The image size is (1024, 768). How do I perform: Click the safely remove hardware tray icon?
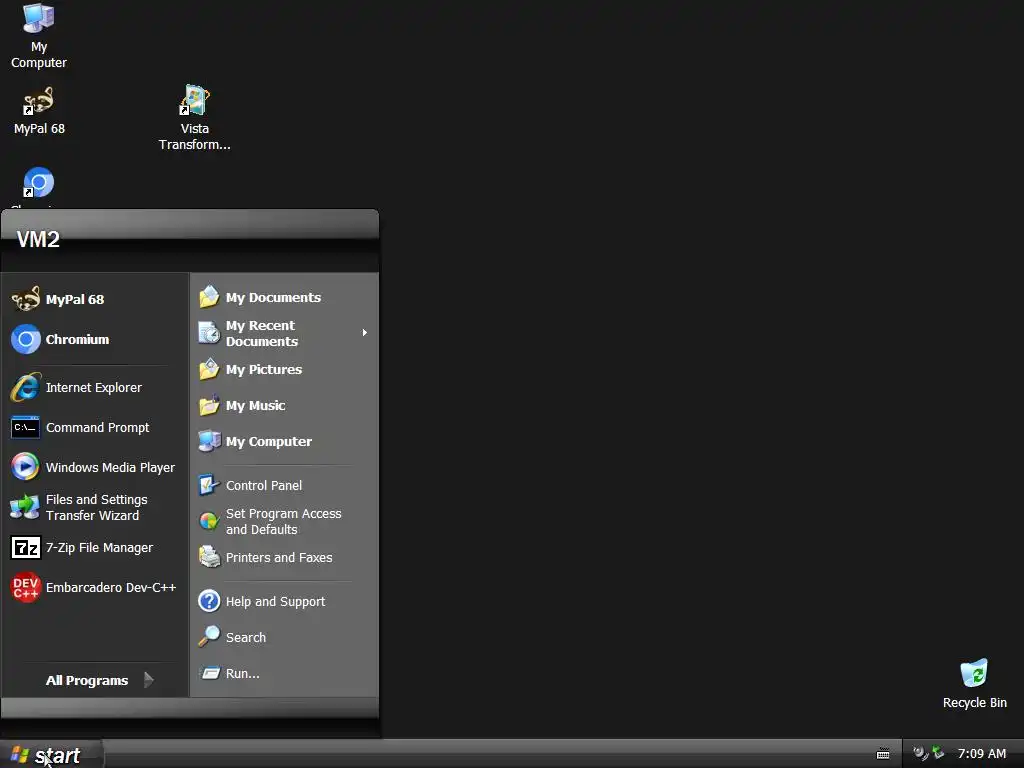click(938, 753)
